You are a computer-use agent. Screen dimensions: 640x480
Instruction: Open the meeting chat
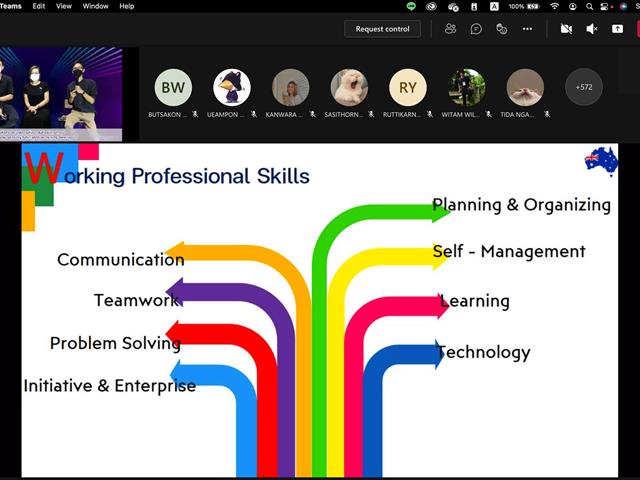476,29
